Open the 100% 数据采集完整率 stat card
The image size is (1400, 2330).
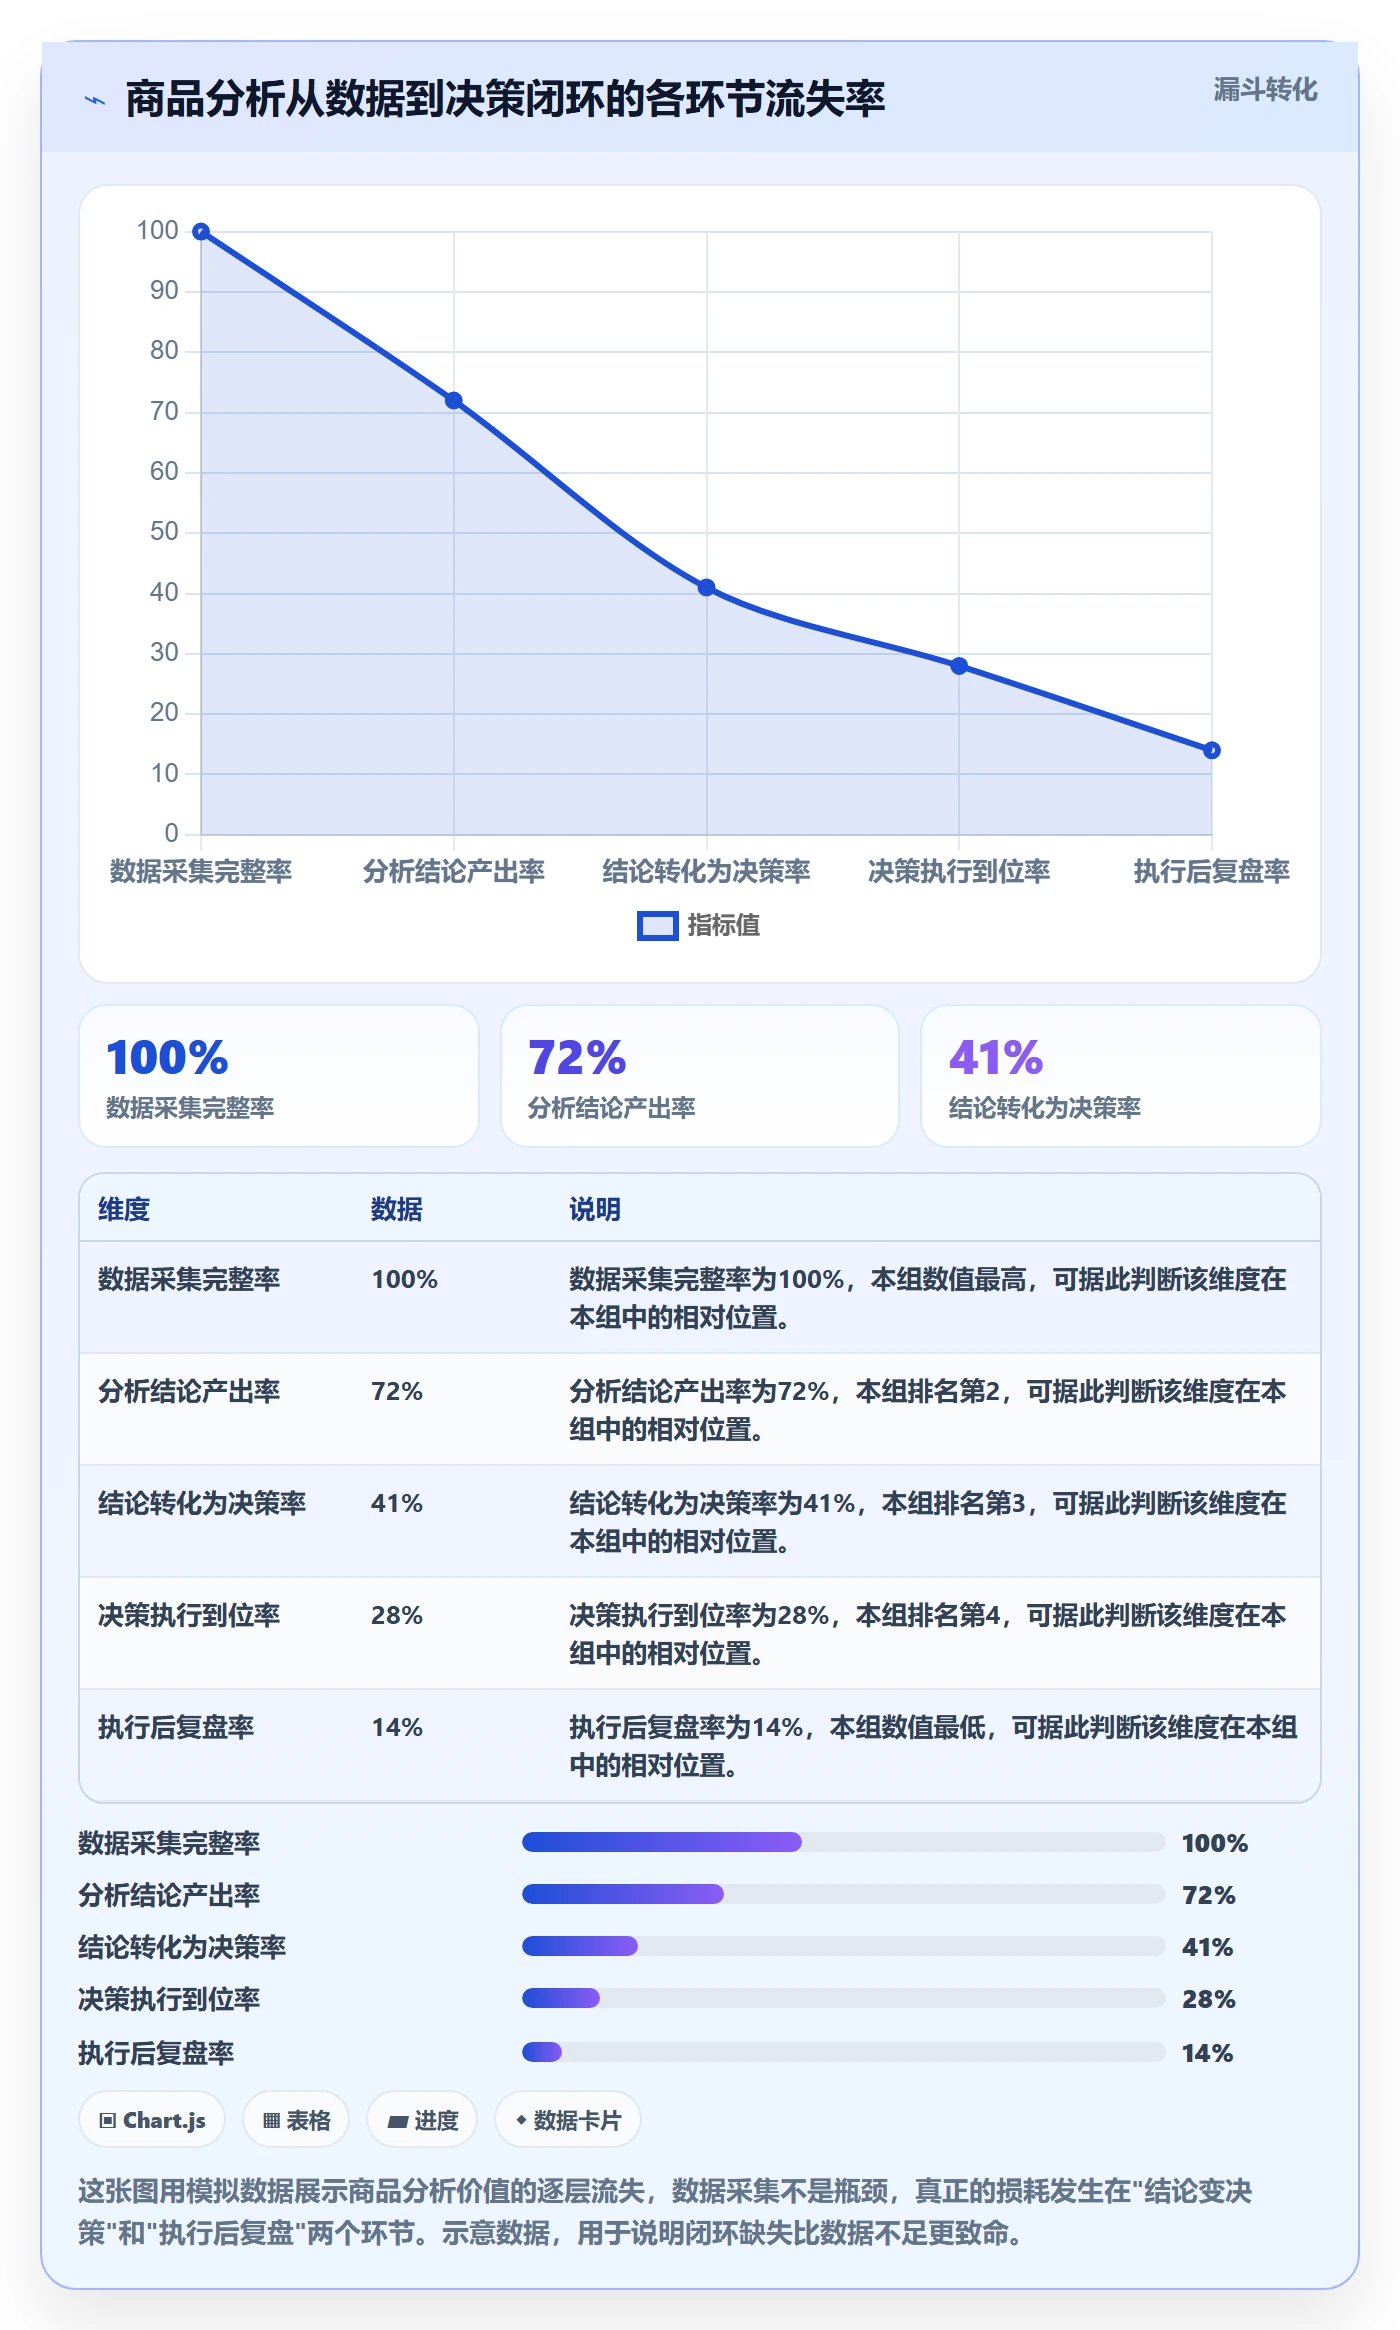[279, 1076]
